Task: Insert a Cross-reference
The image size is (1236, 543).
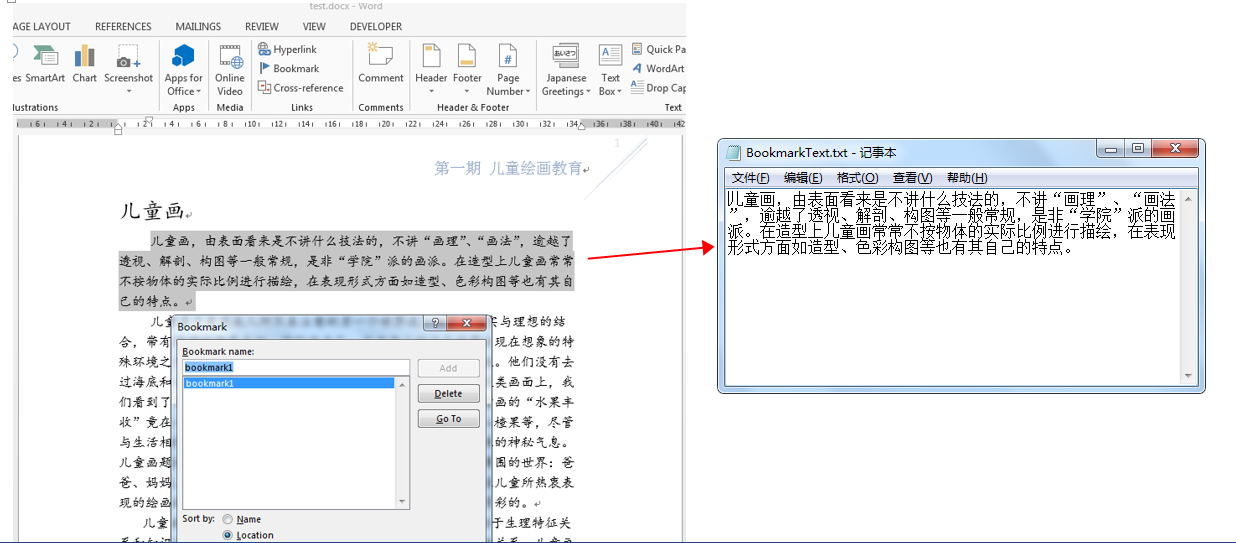Action: pyautogui.click(x=300, y=87)
